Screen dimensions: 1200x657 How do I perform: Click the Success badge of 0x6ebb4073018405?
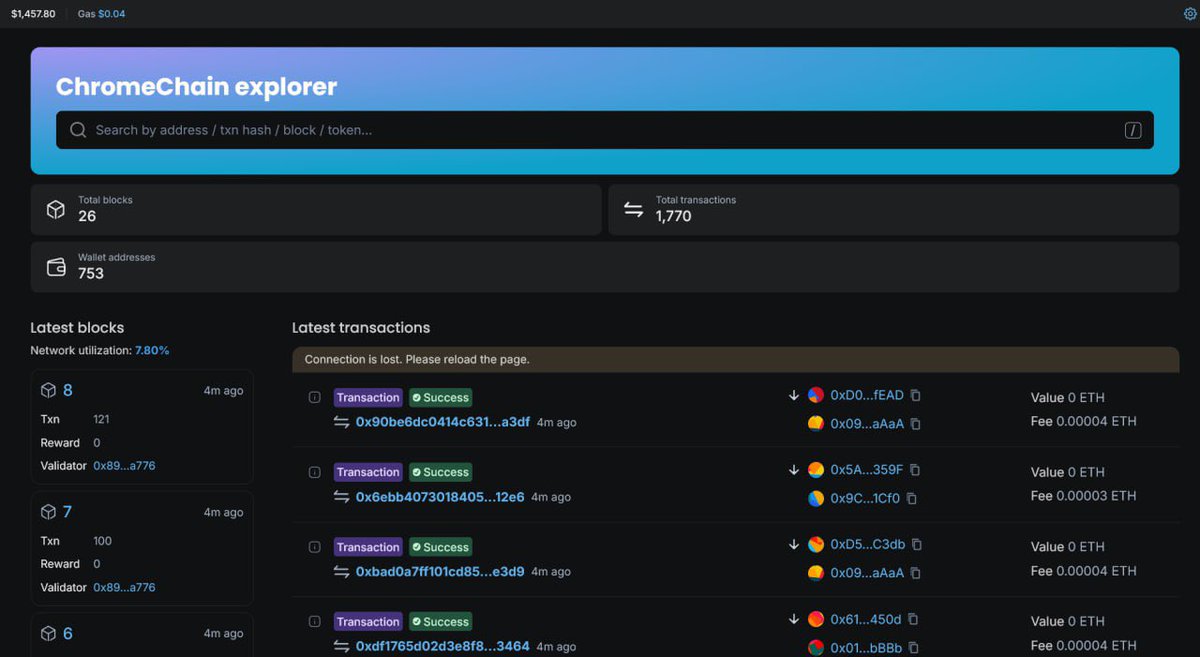click(x=440, y=472)
